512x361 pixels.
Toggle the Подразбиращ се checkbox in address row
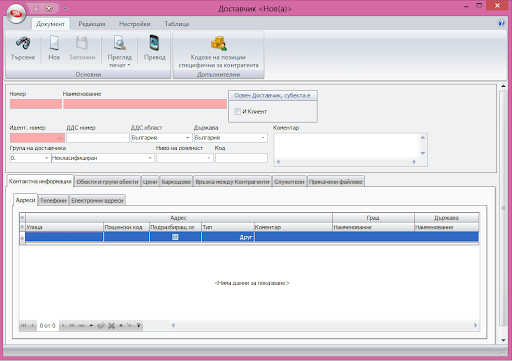point(175,237)
